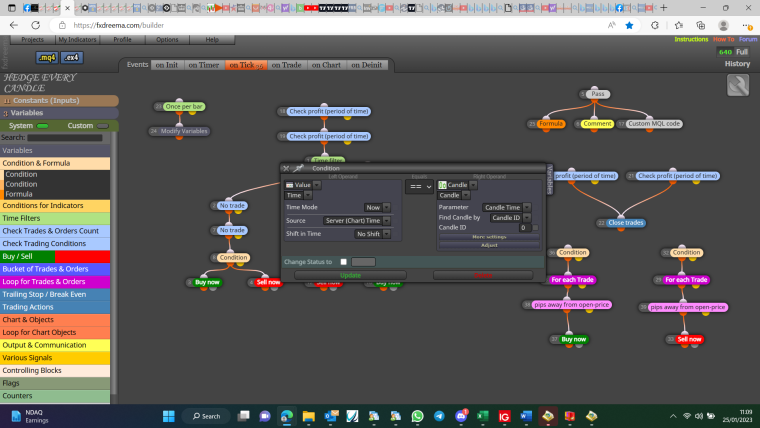
Task: Open Word from the taskbar
Action: point(526,416)
